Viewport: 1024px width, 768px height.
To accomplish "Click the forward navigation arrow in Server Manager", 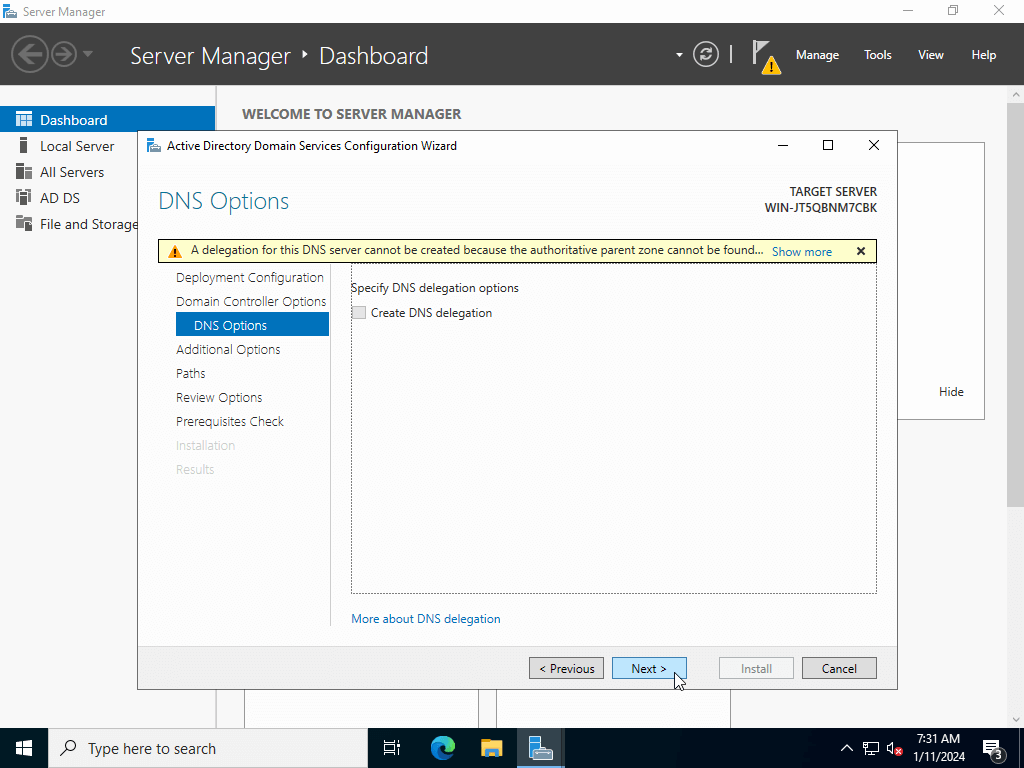I will click(x=64, y=54).
